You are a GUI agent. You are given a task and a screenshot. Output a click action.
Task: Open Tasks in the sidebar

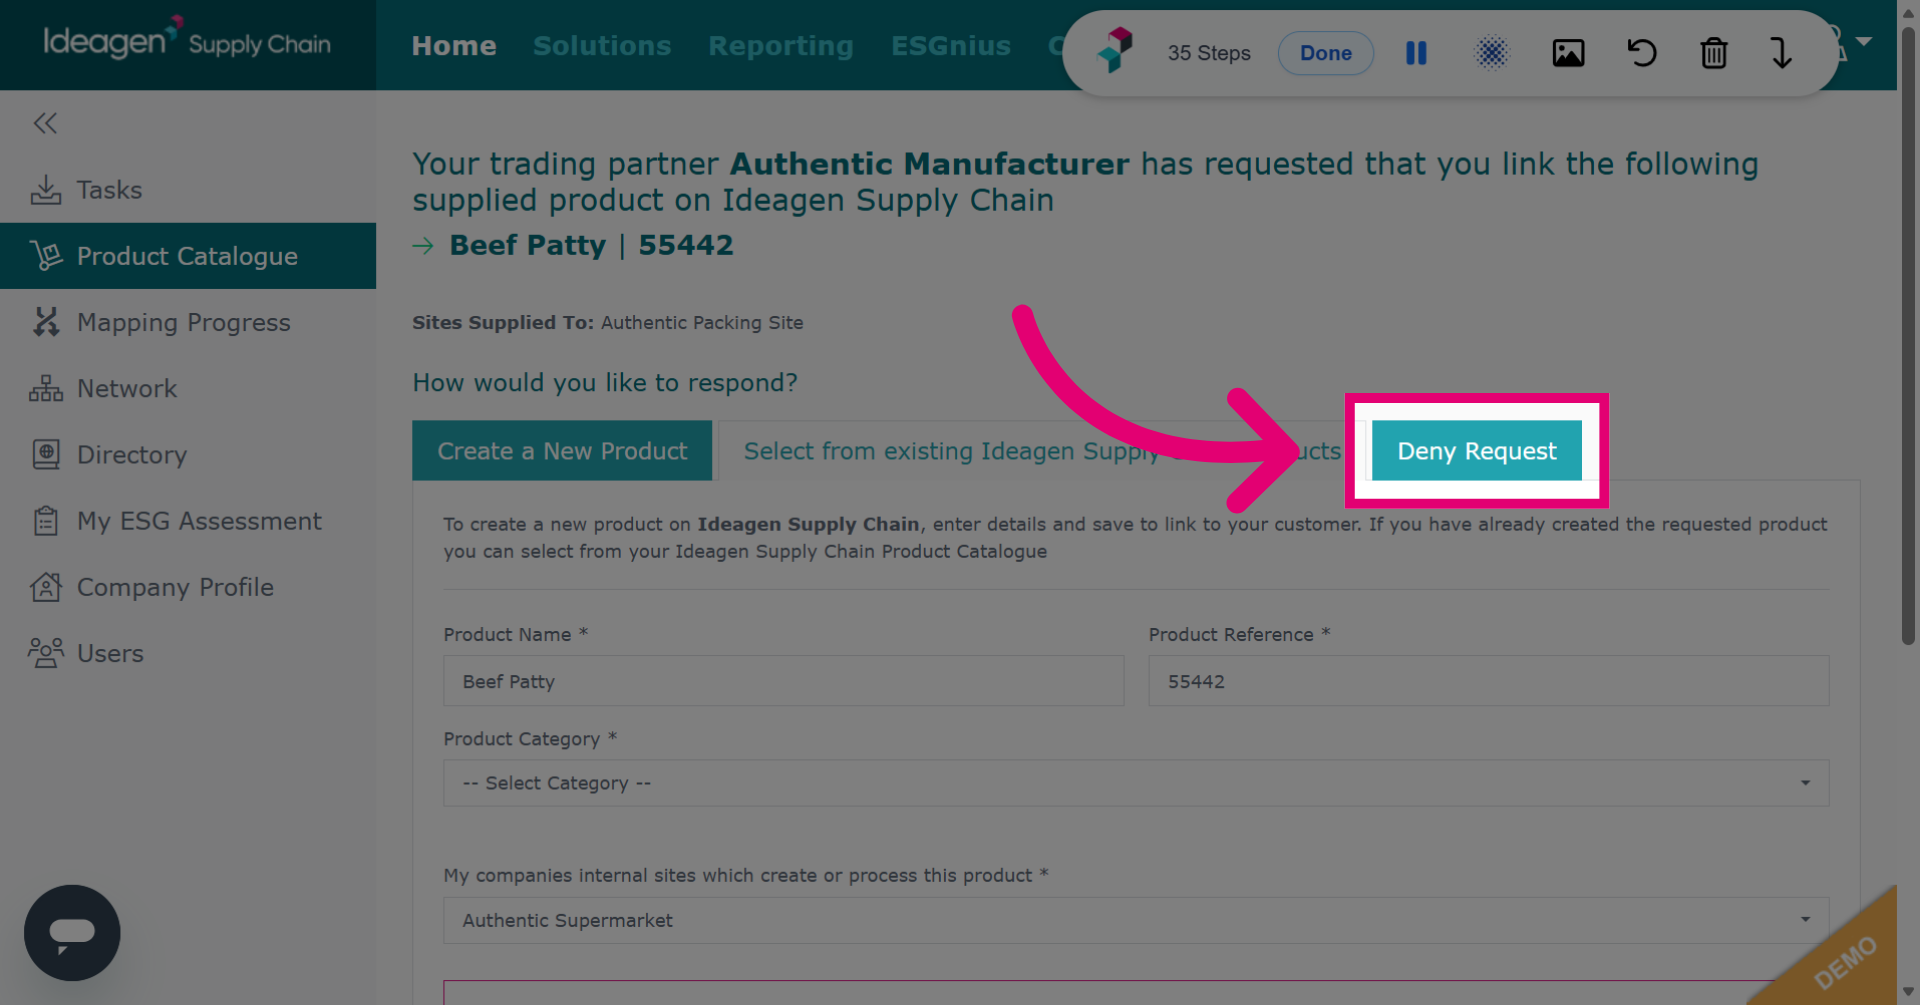point(188,189)
